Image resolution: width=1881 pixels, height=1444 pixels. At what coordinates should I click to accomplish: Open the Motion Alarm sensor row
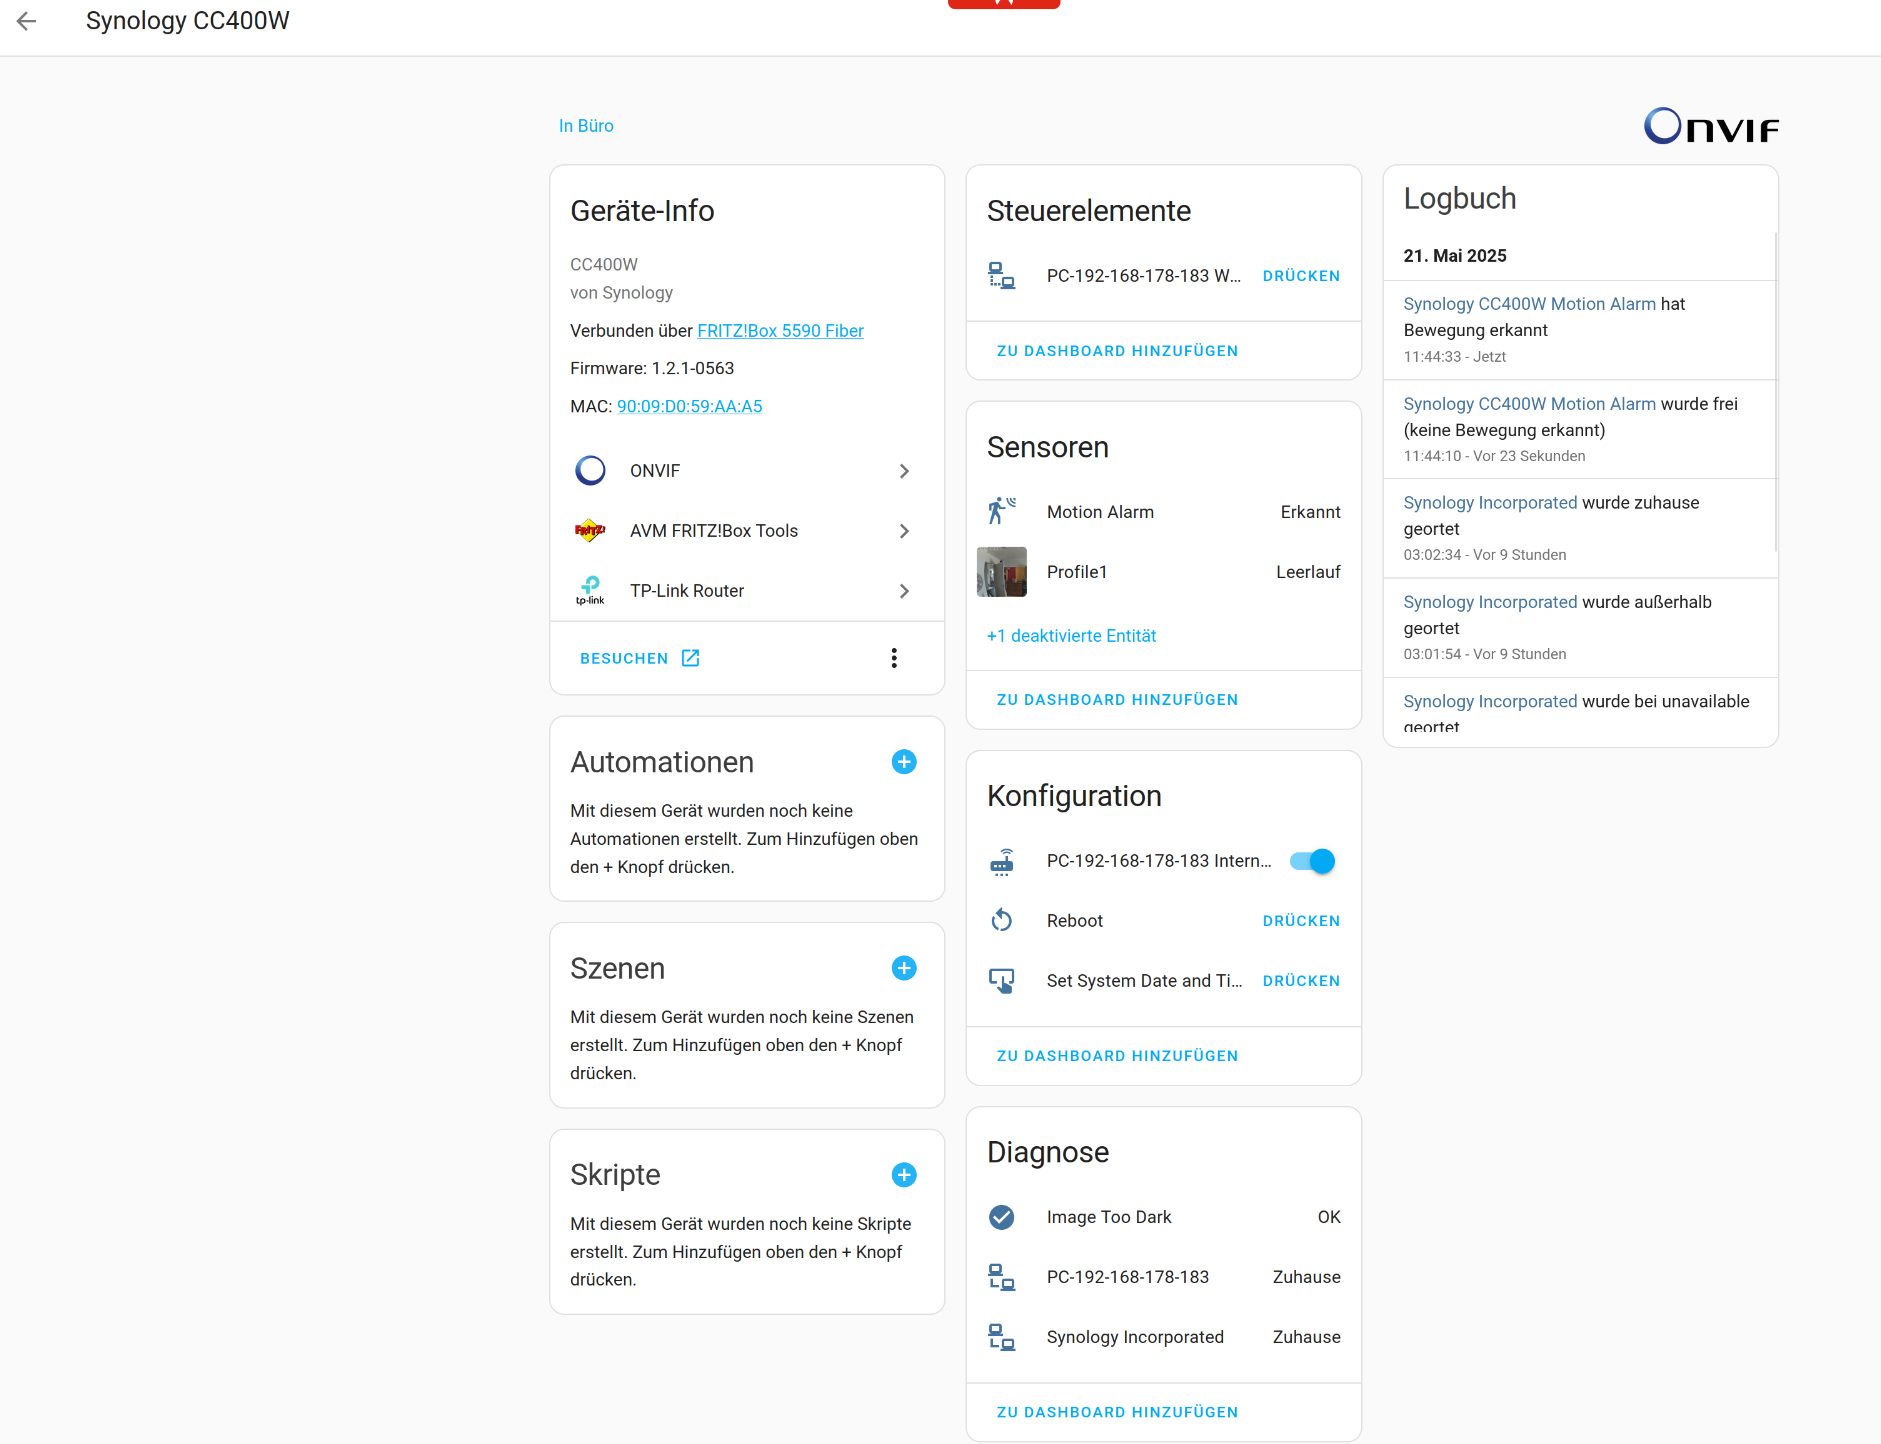[x=1164, y=512]
